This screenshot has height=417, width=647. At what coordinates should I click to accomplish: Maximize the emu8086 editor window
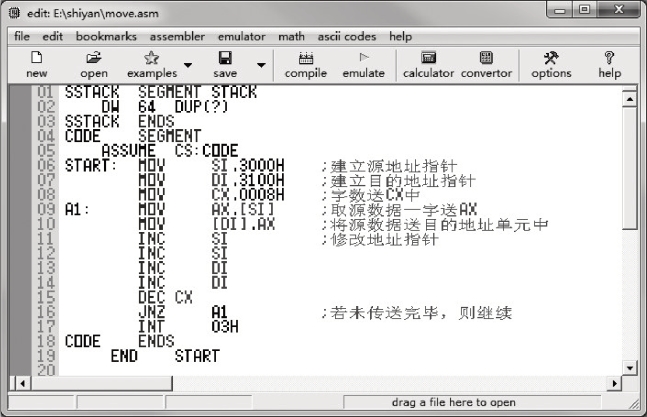(584, 9)
